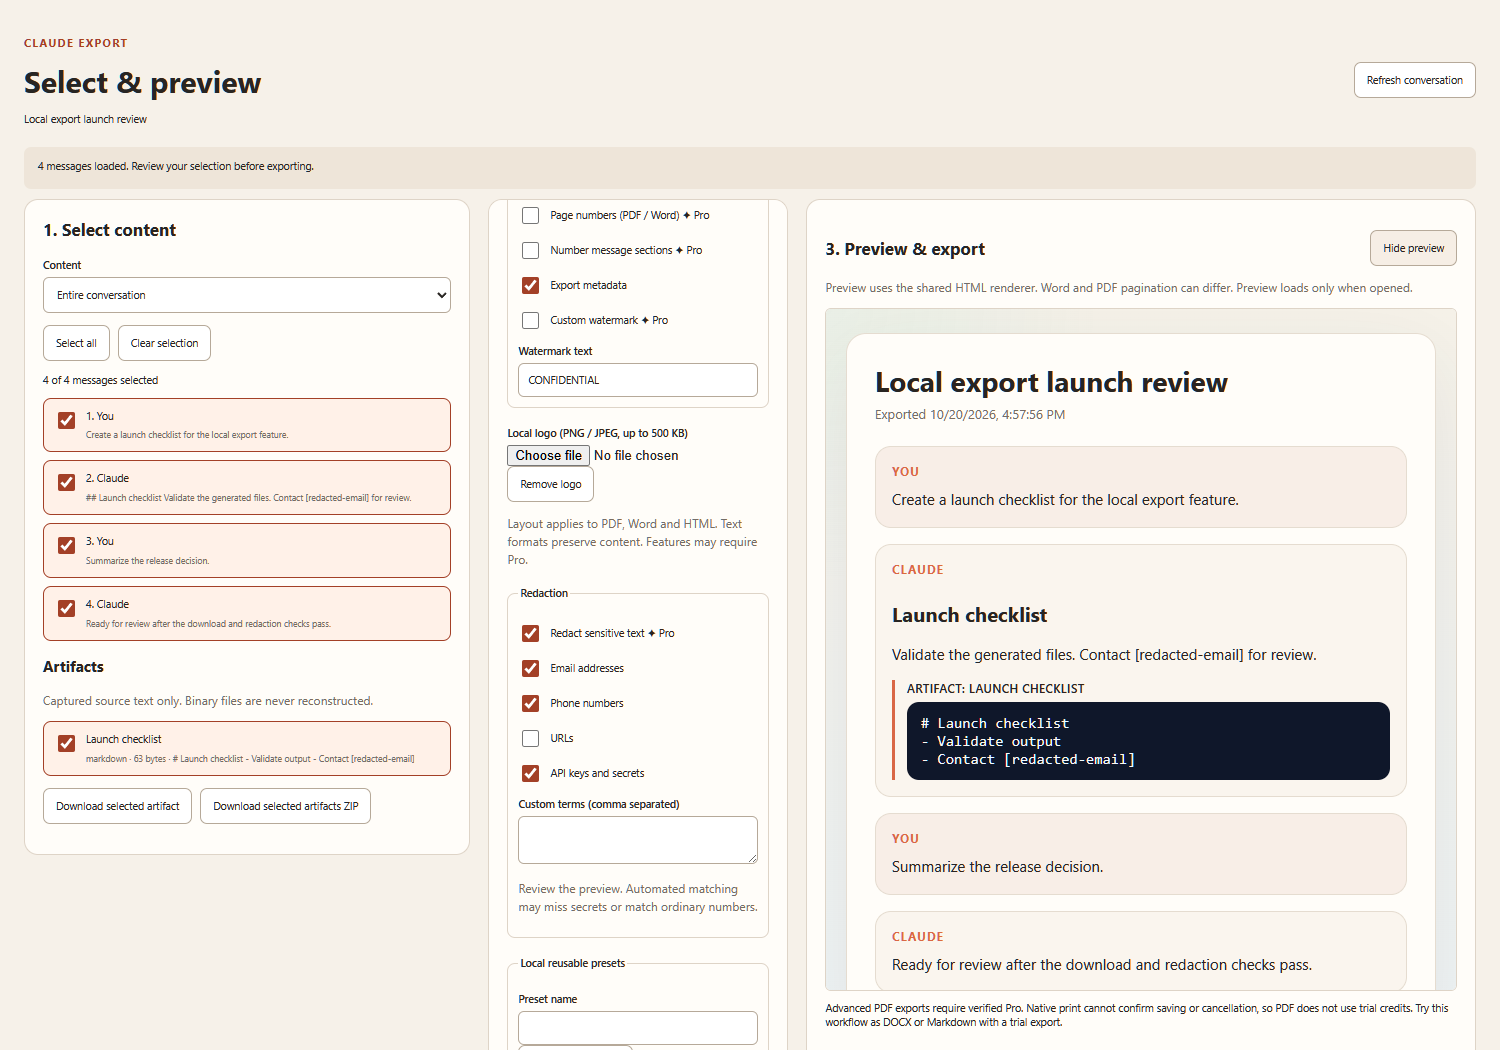Uncheck message 1 from You
The width and height of the screenshot is (1500, 1050).
click(66, 420)
